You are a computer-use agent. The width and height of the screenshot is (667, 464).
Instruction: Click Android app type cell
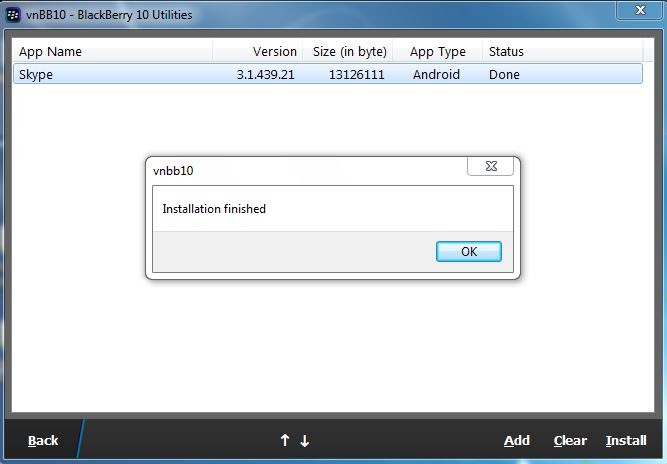(436, 74)
